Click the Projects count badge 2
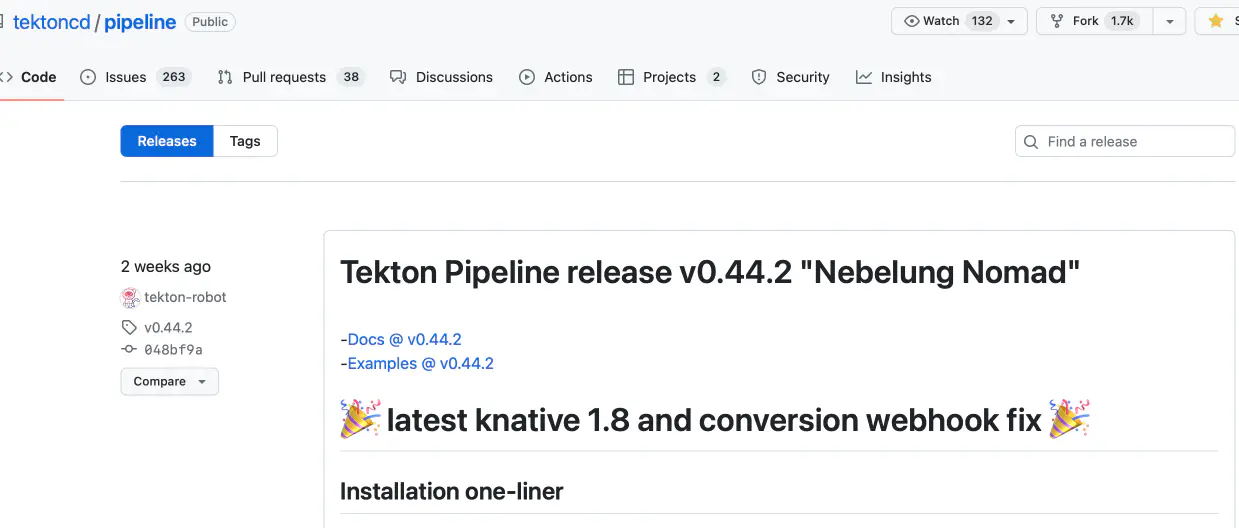This screenshot has width=1239, height=528. pyautogui.click(x=716, y=77)
